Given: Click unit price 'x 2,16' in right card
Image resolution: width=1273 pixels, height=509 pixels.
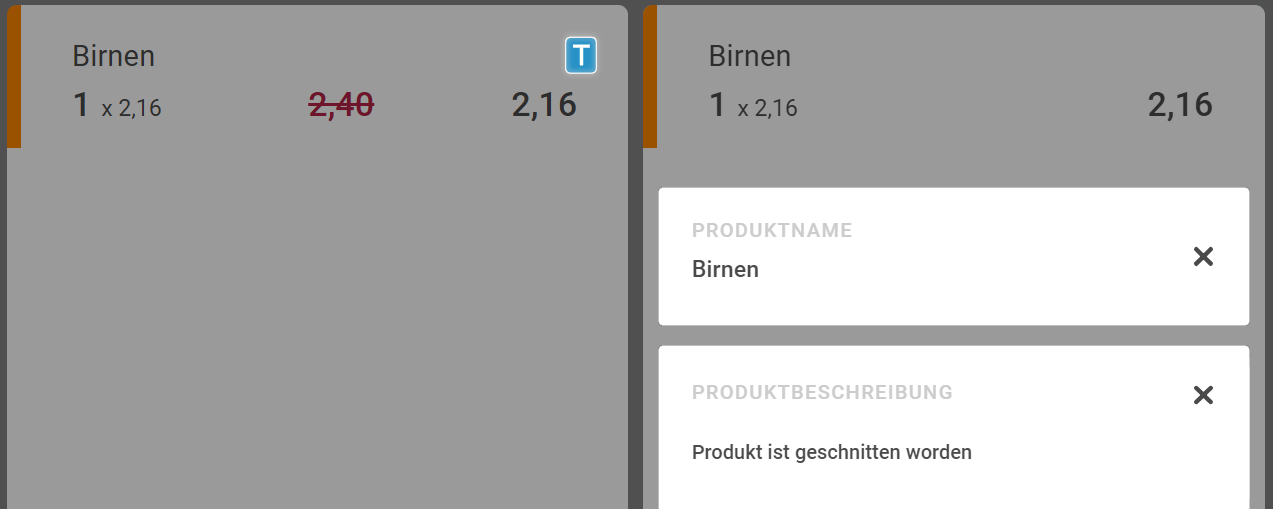Looking at the screenshot, I should point(768,108).
